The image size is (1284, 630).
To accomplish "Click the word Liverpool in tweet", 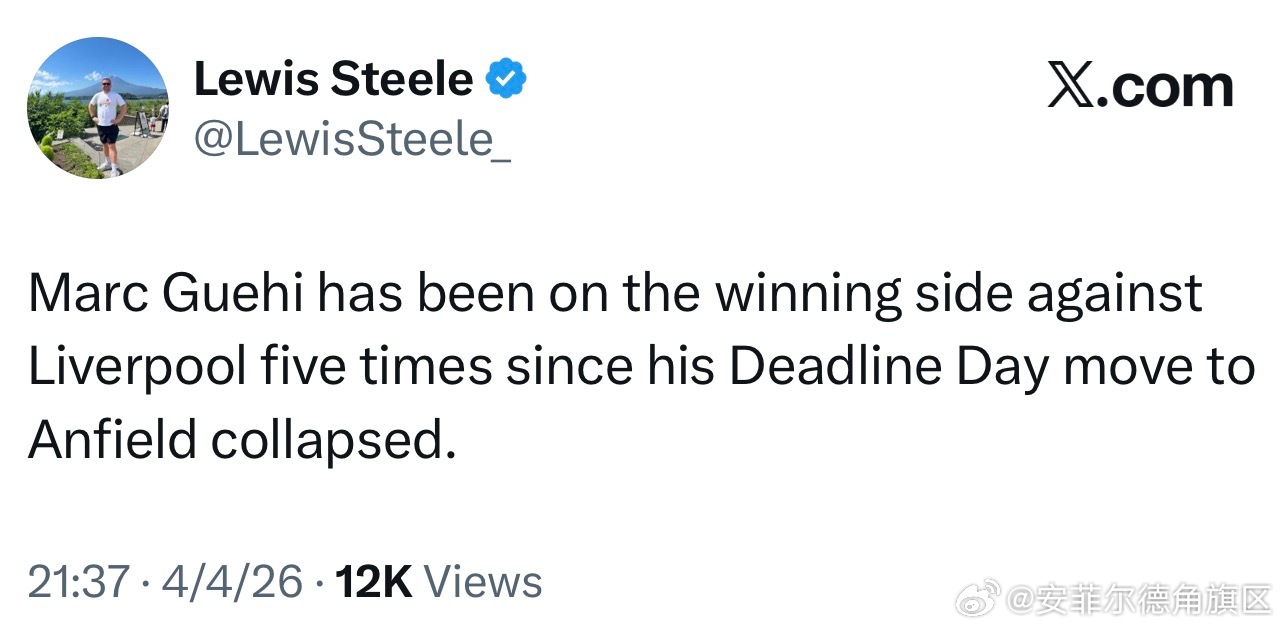I will [x=137, y=368].
